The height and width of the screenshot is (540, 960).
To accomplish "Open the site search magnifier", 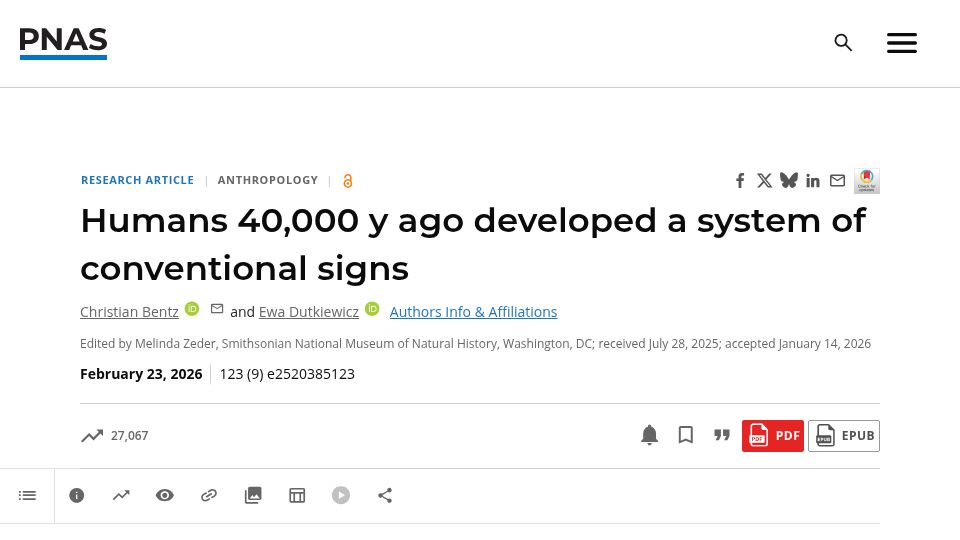I will pyautogui.click(x=843, y=43).
